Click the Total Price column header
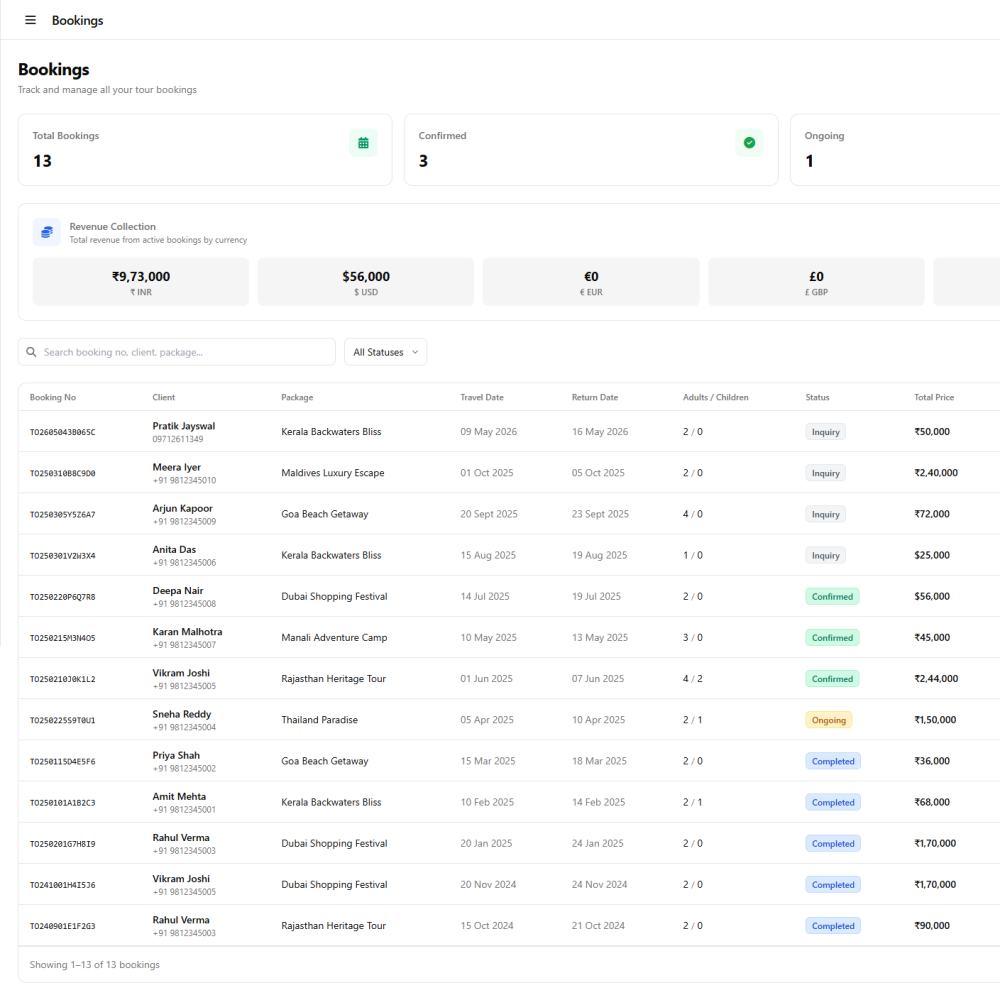This screenshot has width=1000, height=1000. pos(934,397)
